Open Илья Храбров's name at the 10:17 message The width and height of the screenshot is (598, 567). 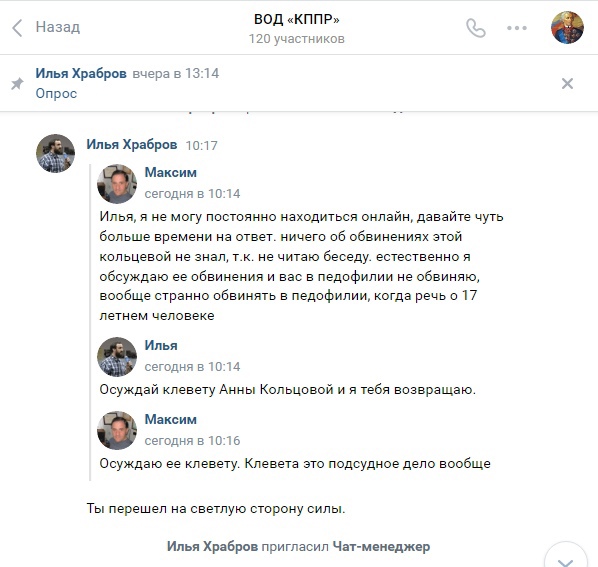pos(132,145)
